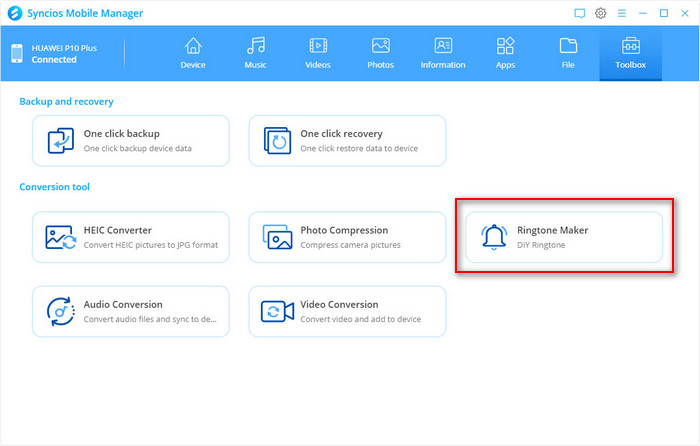This screenshot has width=700, height=446.
Task: Close the Syncios window
Action: [685, 13]
